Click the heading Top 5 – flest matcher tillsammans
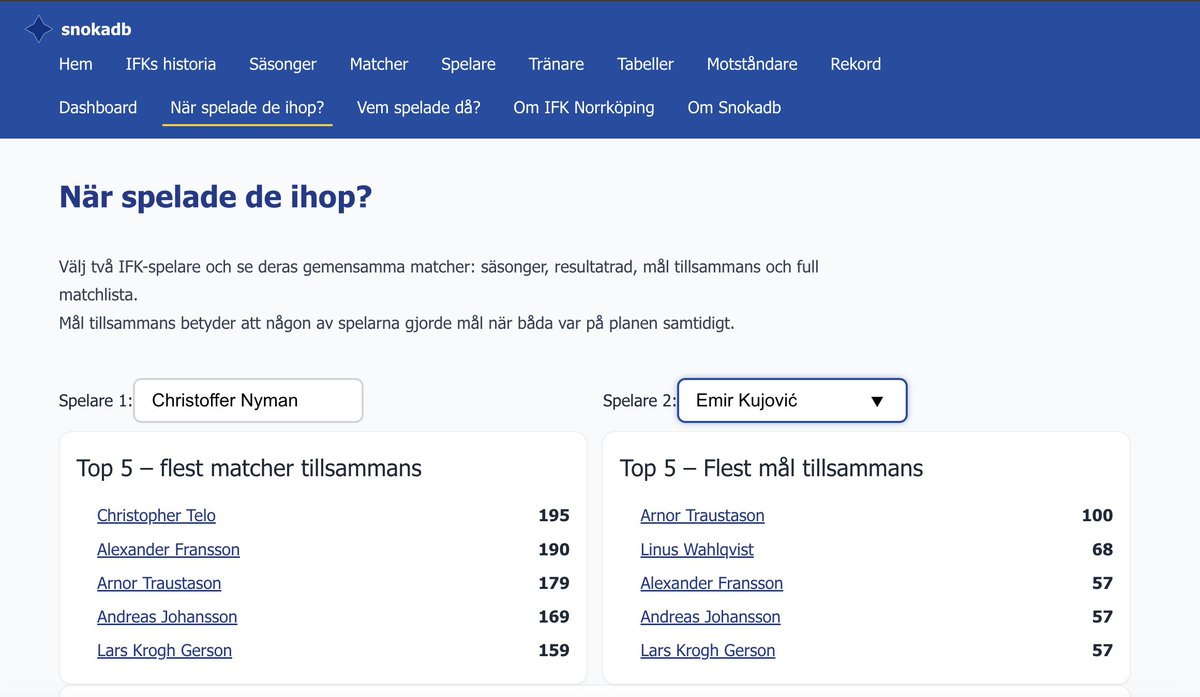 (x=249, y=468)
